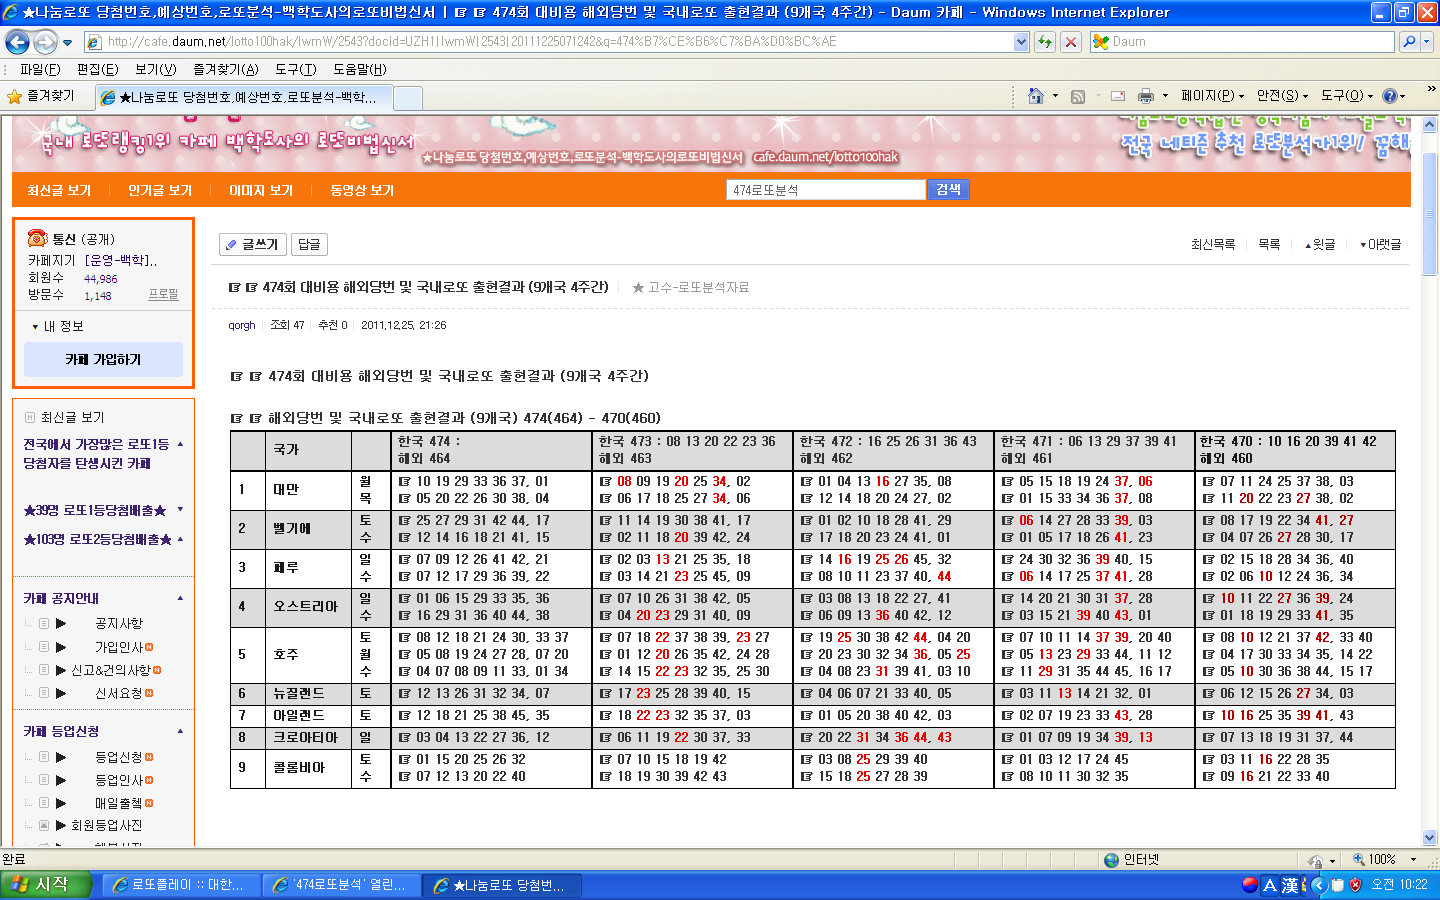Click the Stop loading X icon
This screenshot has width=1440, height=900.
point(1071,42)
